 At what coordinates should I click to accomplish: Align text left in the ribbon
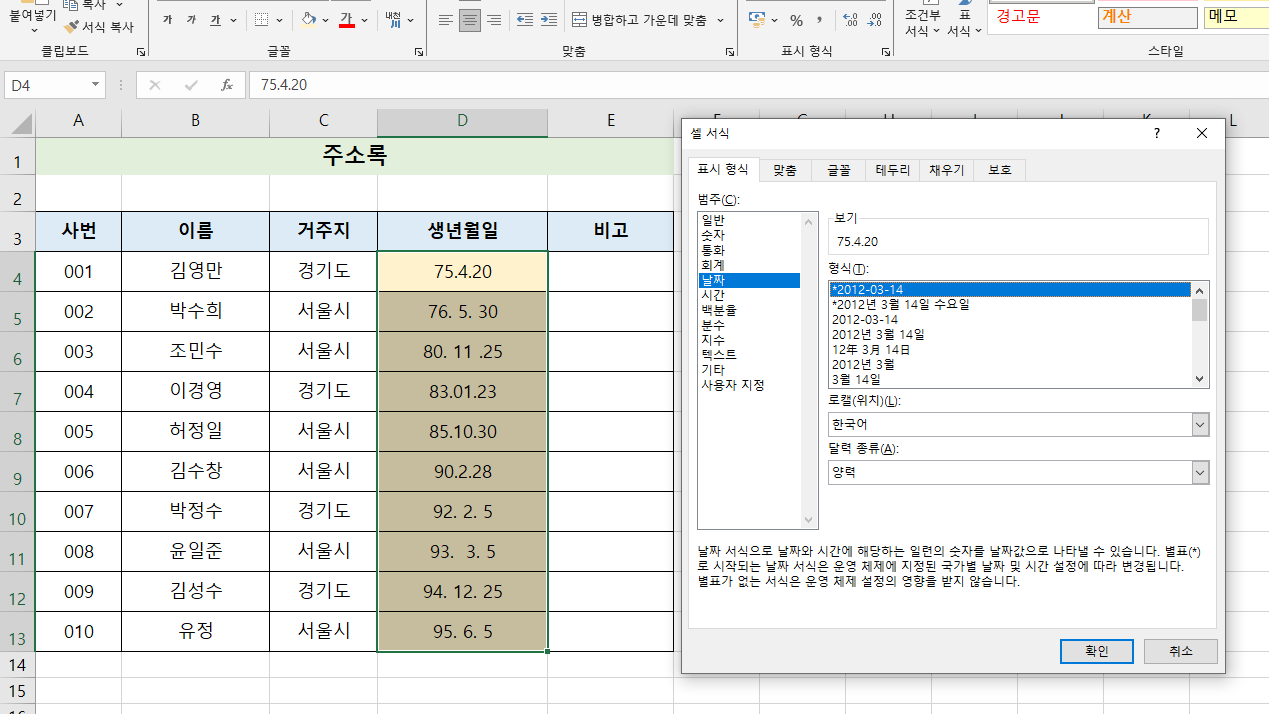[446, 20]
